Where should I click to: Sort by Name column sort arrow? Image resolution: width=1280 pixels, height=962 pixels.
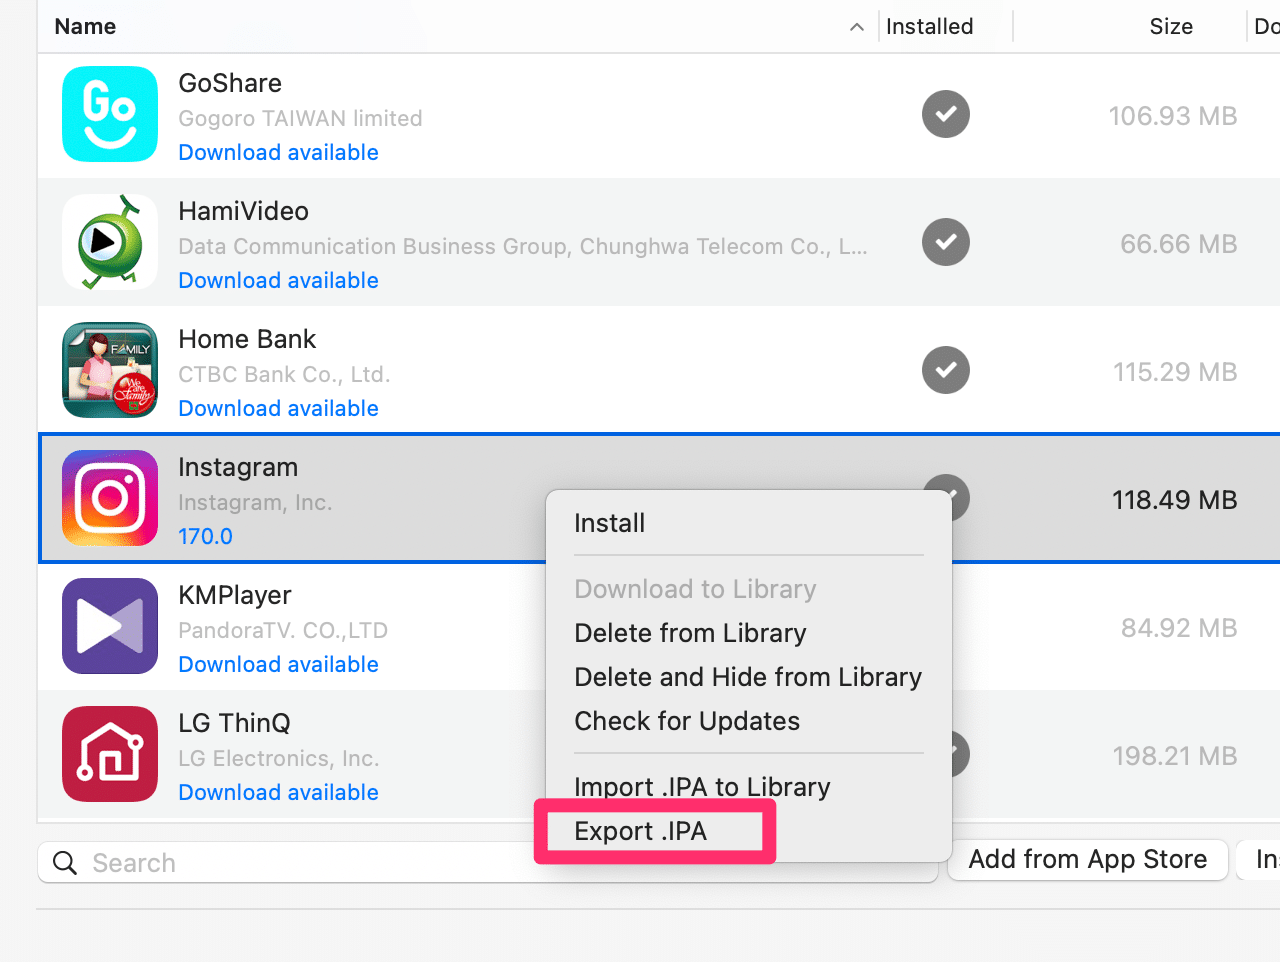pos(857,27)
